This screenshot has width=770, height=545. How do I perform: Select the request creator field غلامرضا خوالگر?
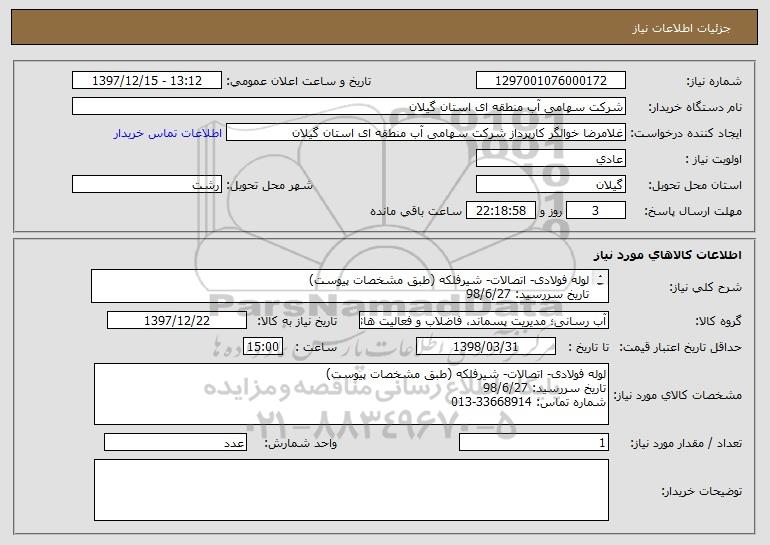click(x=426, y=133)
